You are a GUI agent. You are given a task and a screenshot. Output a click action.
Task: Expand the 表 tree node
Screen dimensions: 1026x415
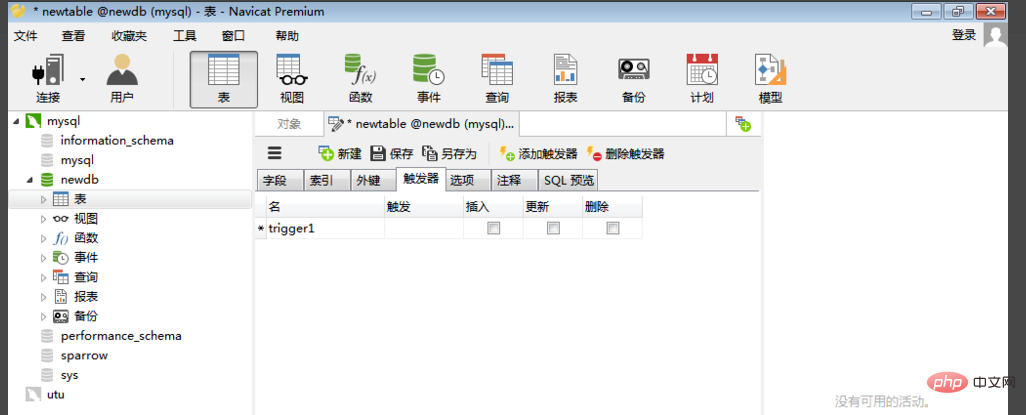click(44, 199)
